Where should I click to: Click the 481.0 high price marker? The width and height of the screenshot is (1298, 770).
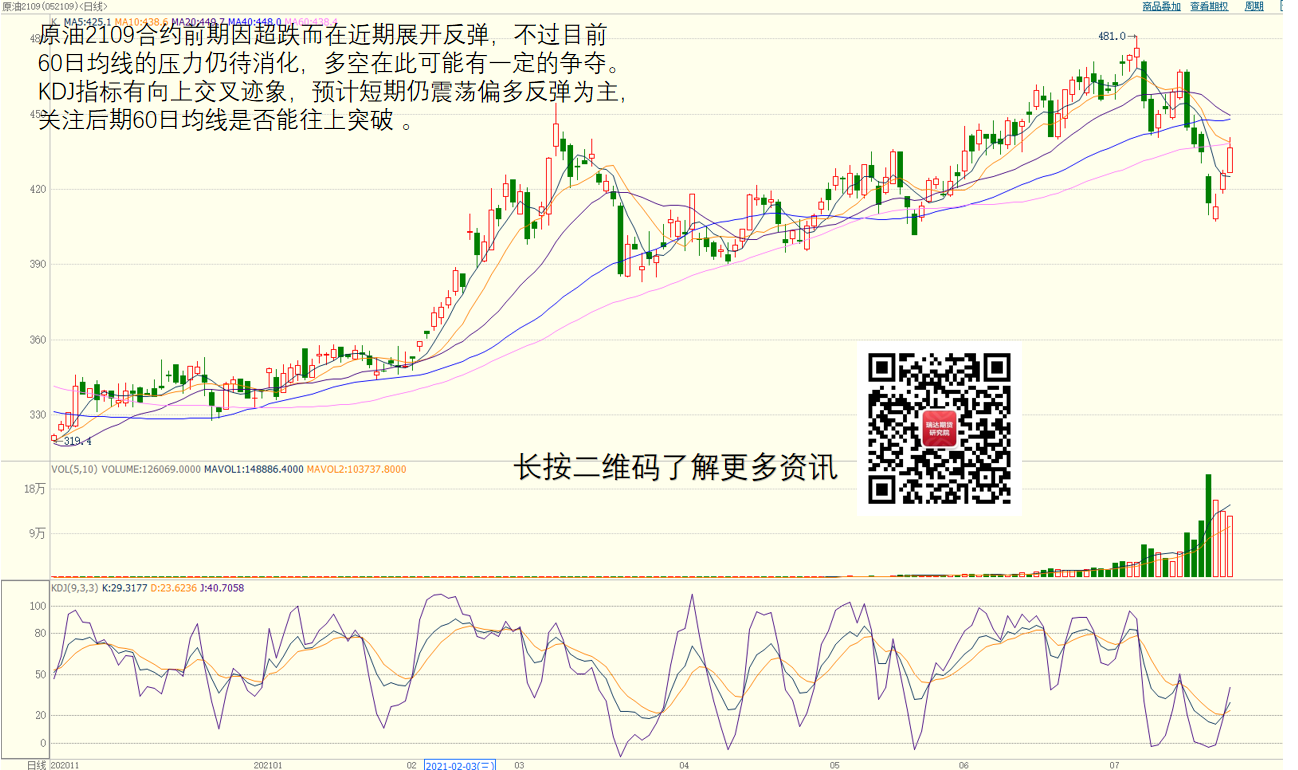[x=1111, y=36]
